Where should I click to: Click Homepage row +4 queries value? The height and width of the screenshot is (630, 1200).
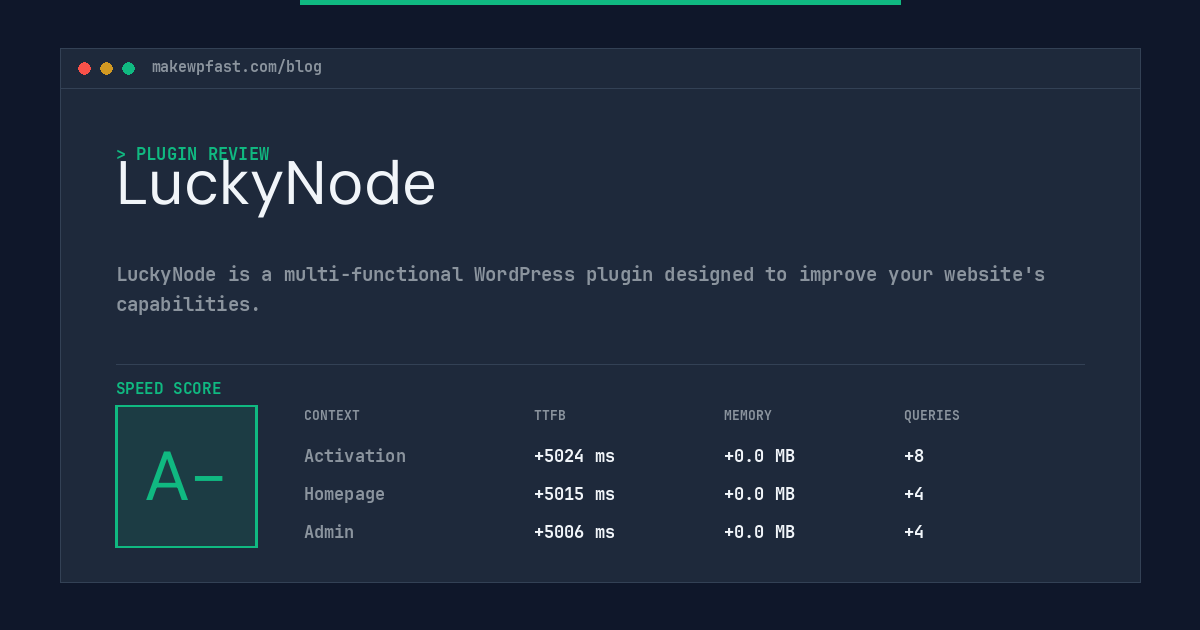click(x=914, y=494)
